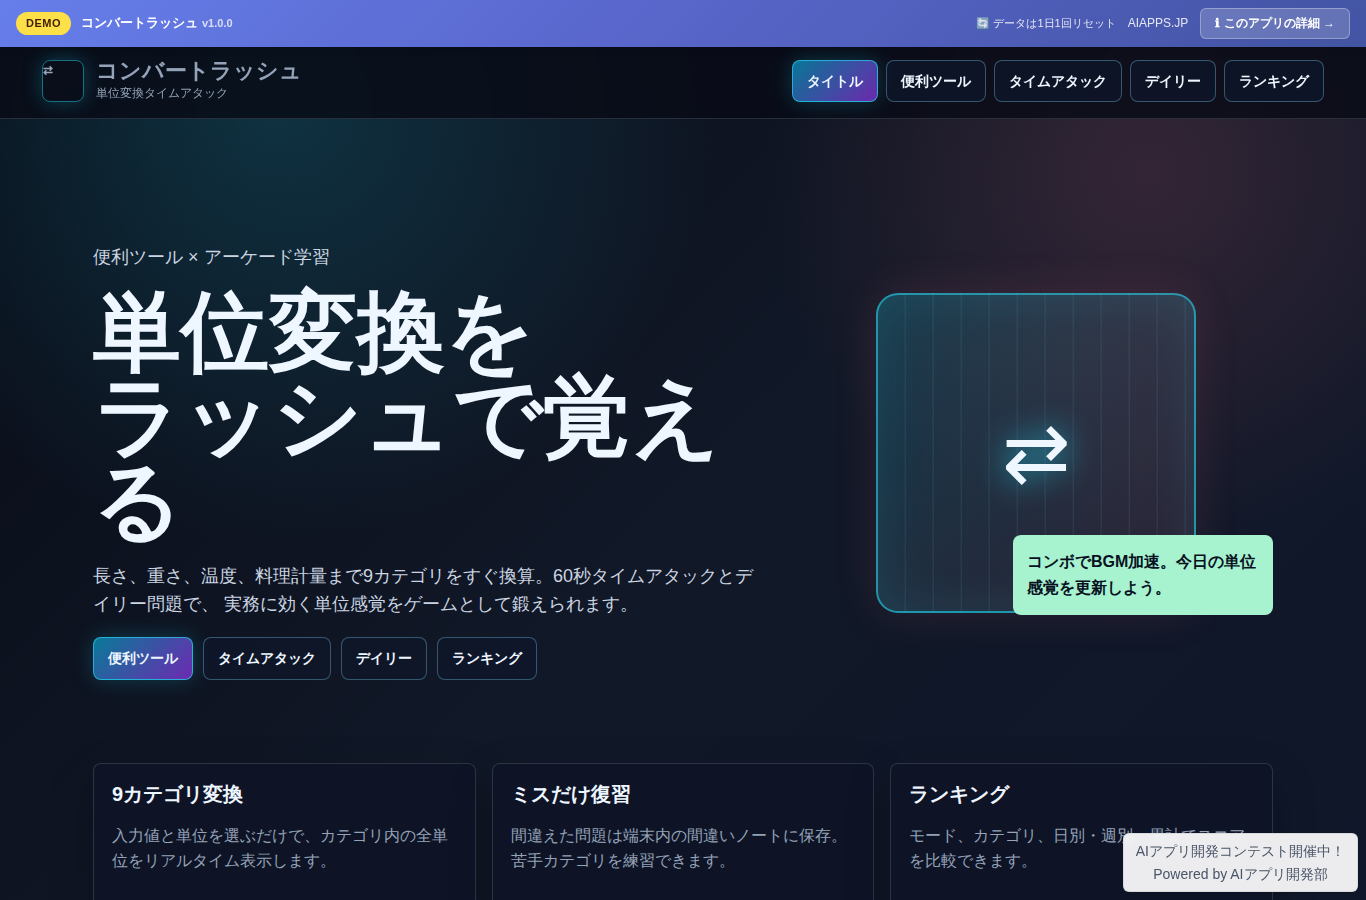Click the large swap arrows hero icon

pyautogui.click(x=1036, y=455)
